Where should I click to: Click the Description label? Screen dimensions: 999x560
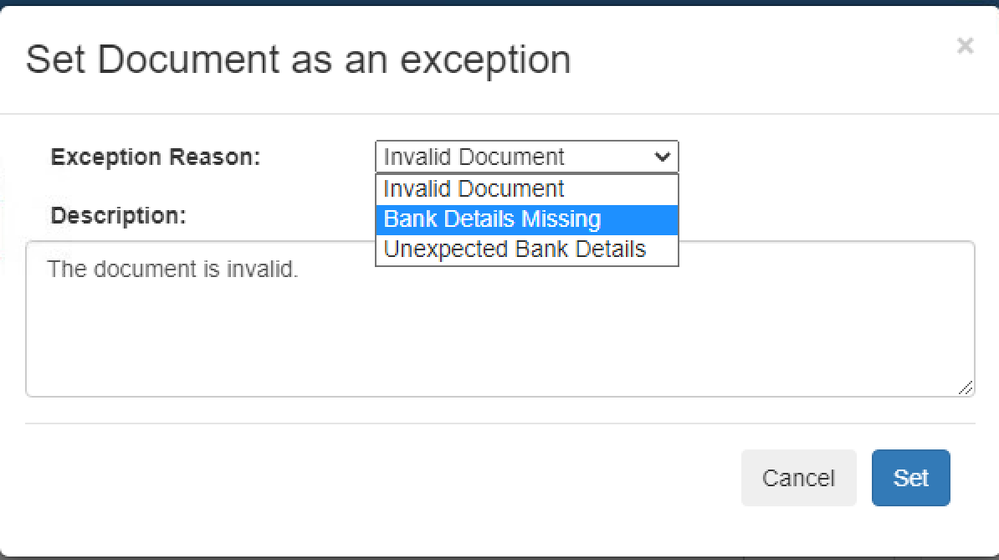coord(118,216)
